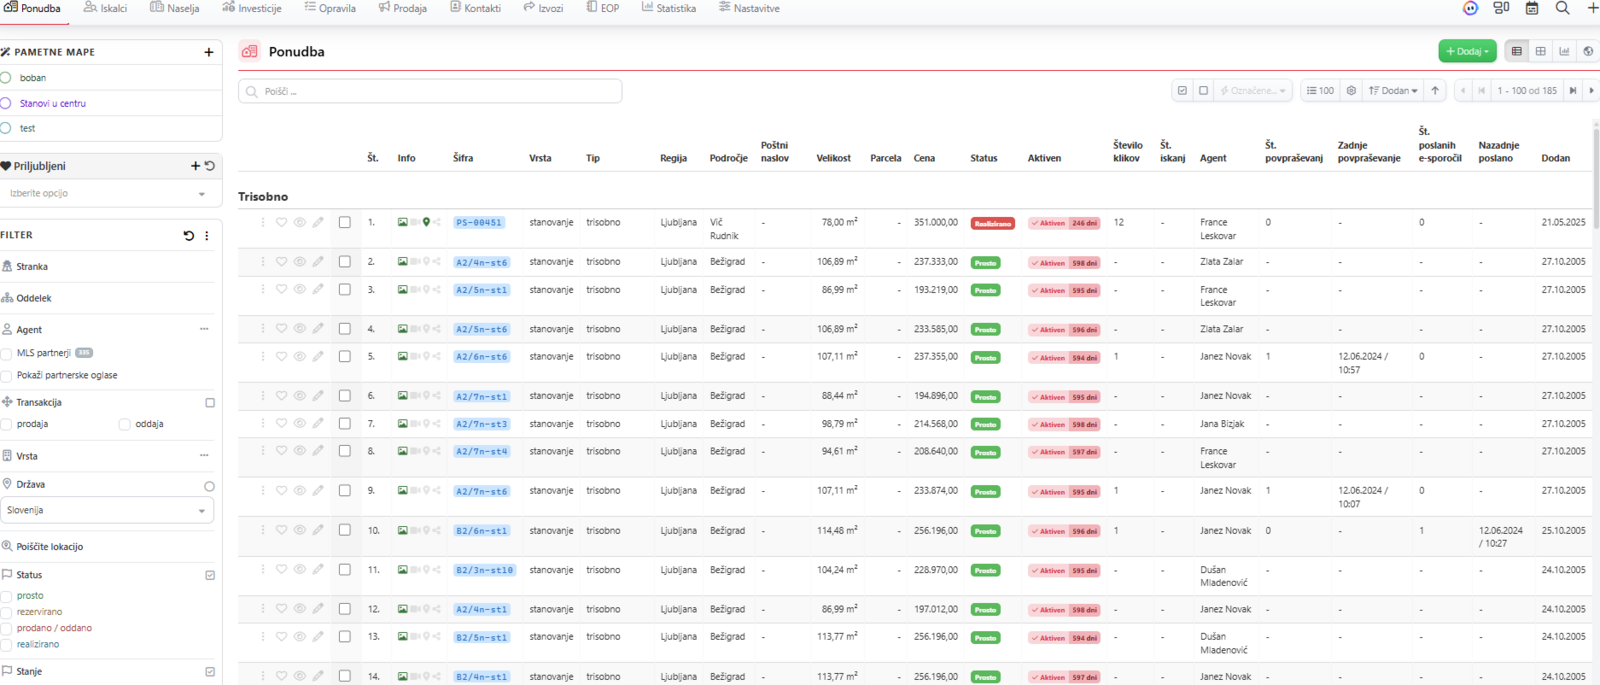Enable the MLS partnerji checkbox

[x=7, y=353]
